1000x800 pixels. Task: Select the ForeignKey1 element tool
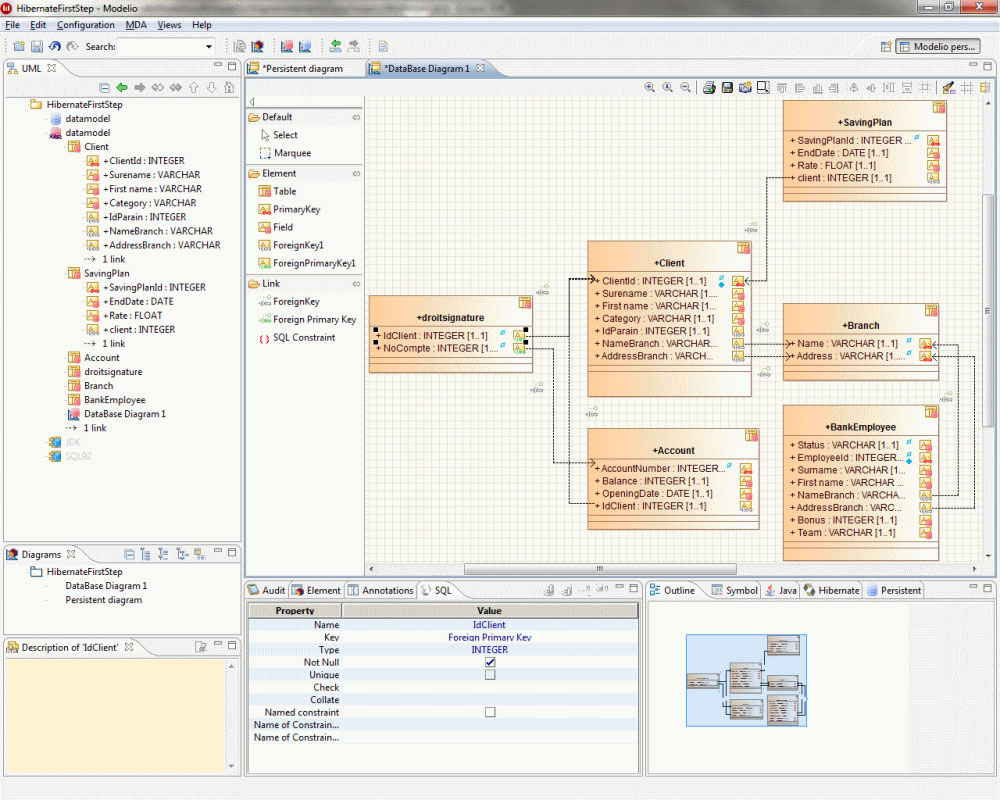tap(291, 245)
